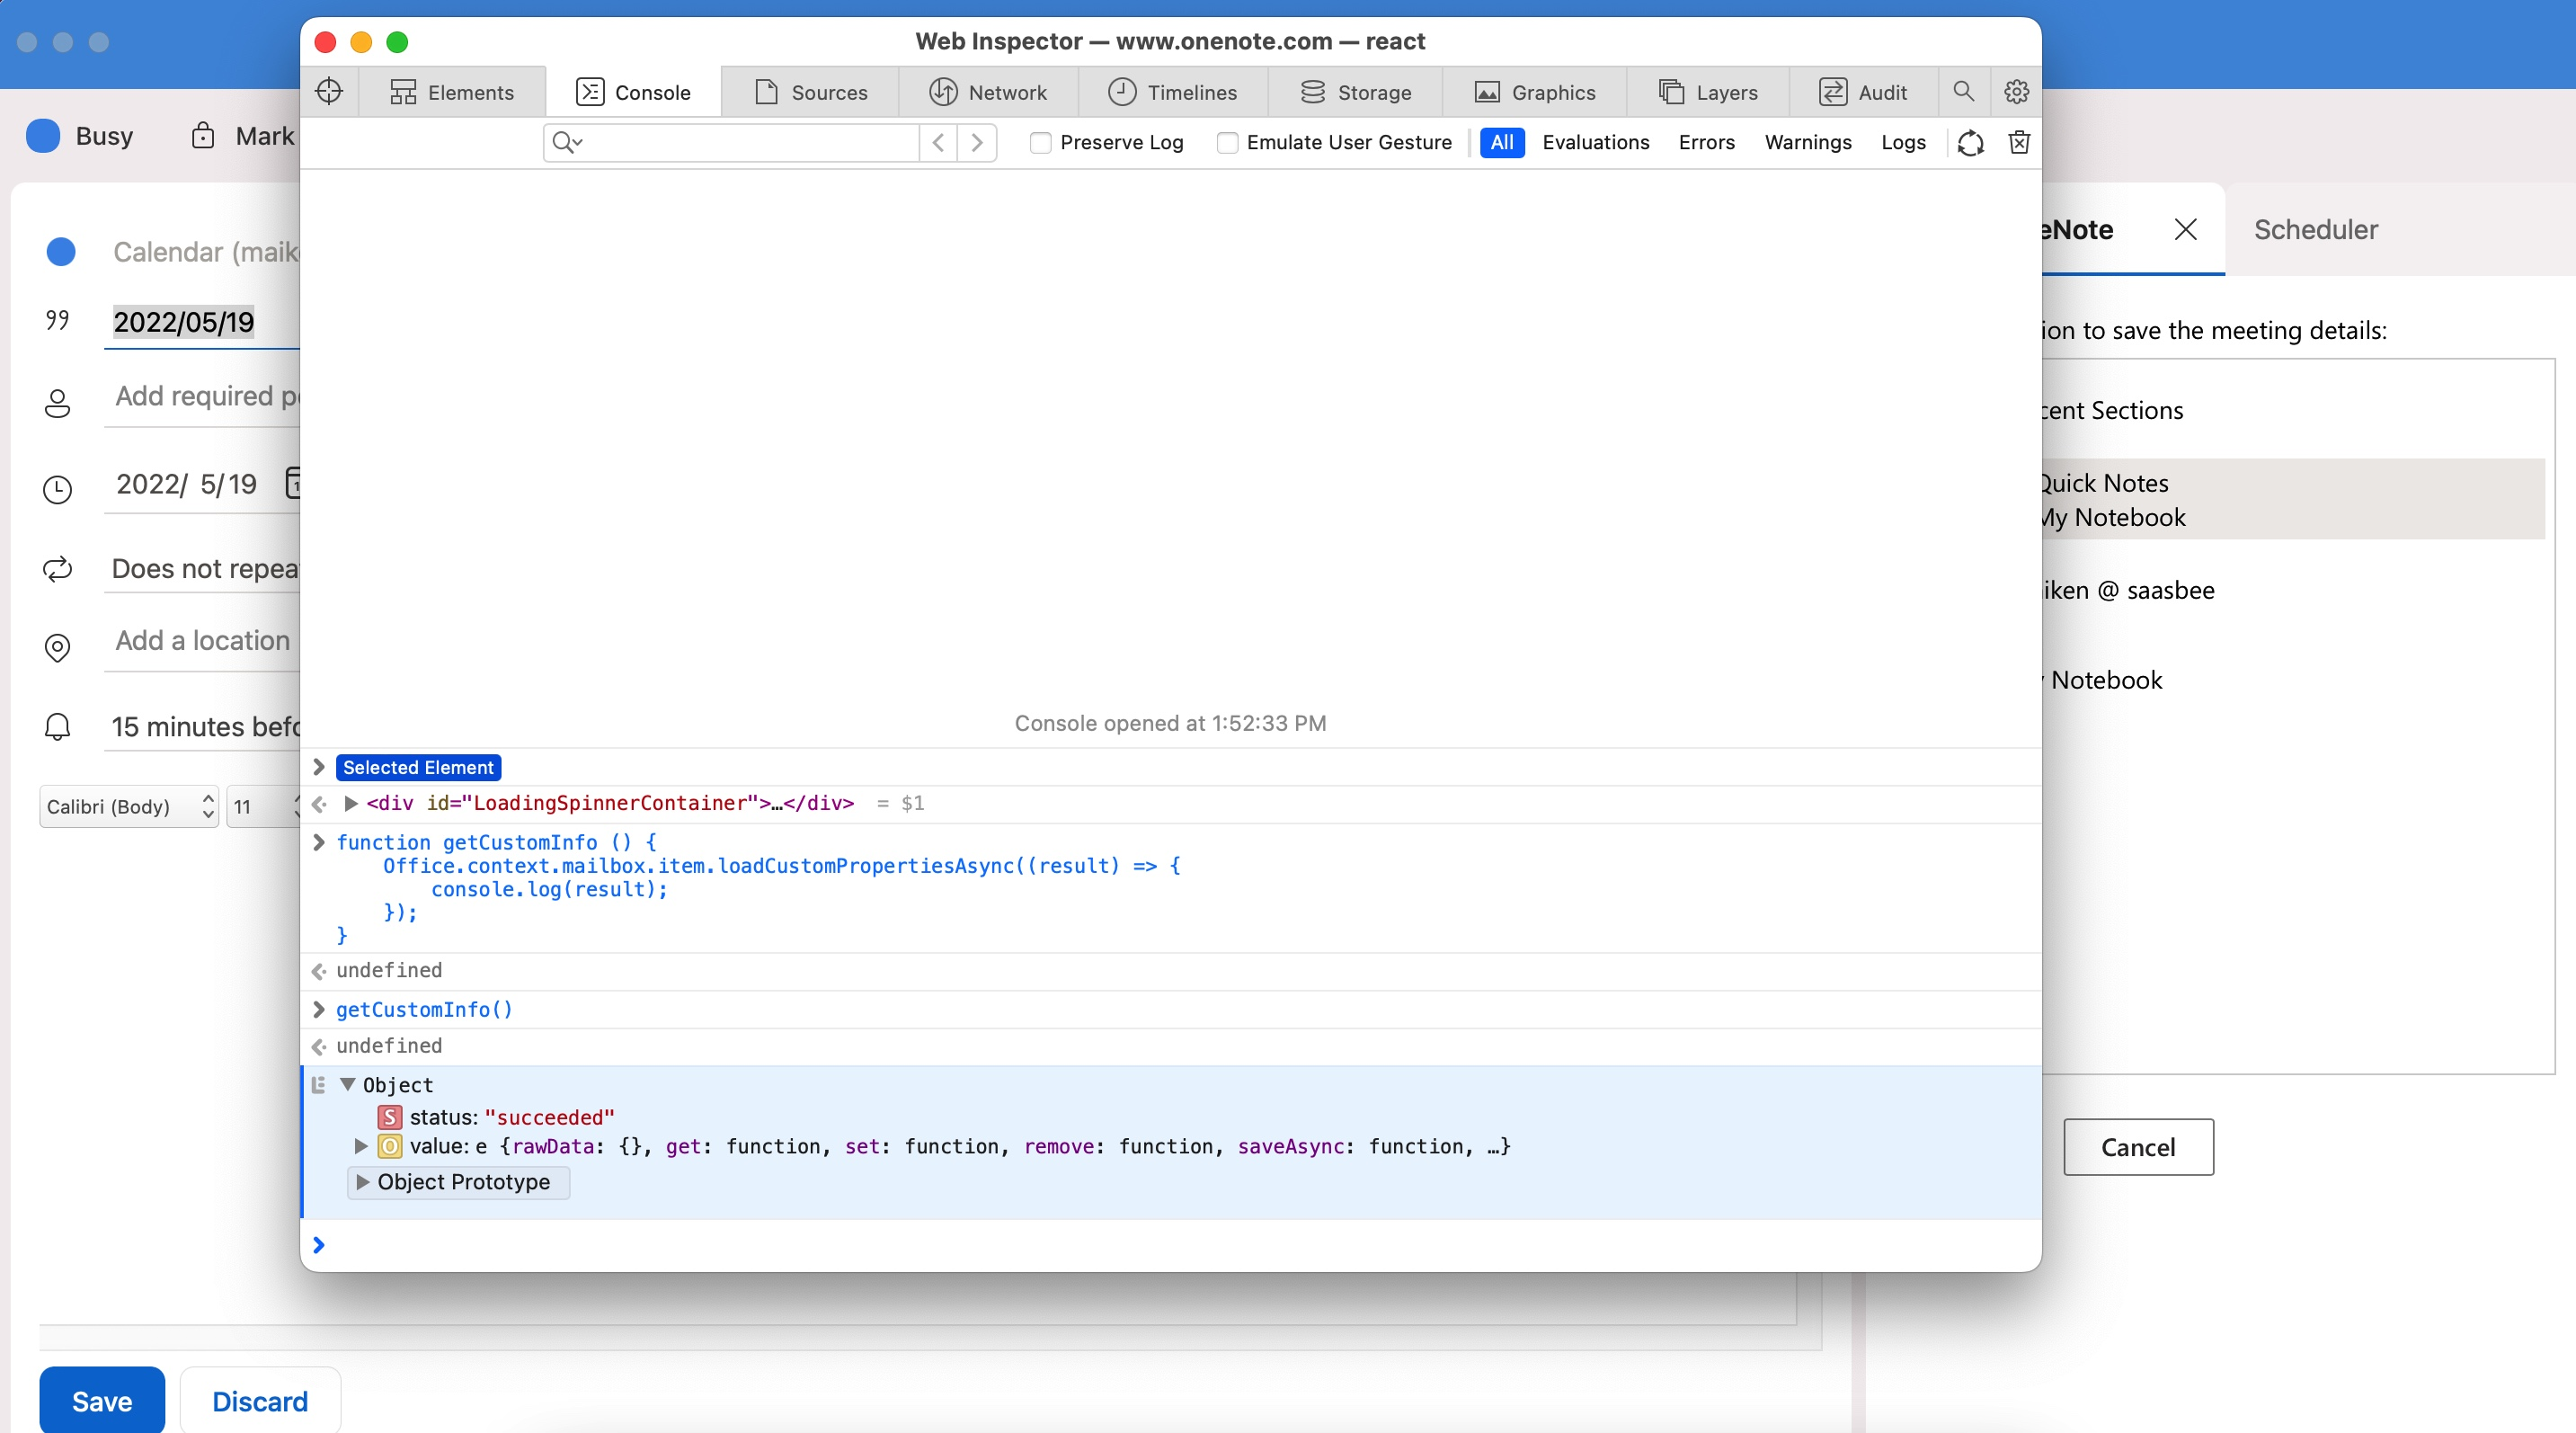Click the font size stepper up arrow
The height and width of the screenshot is (1433, 2576).
coord(298,799)
